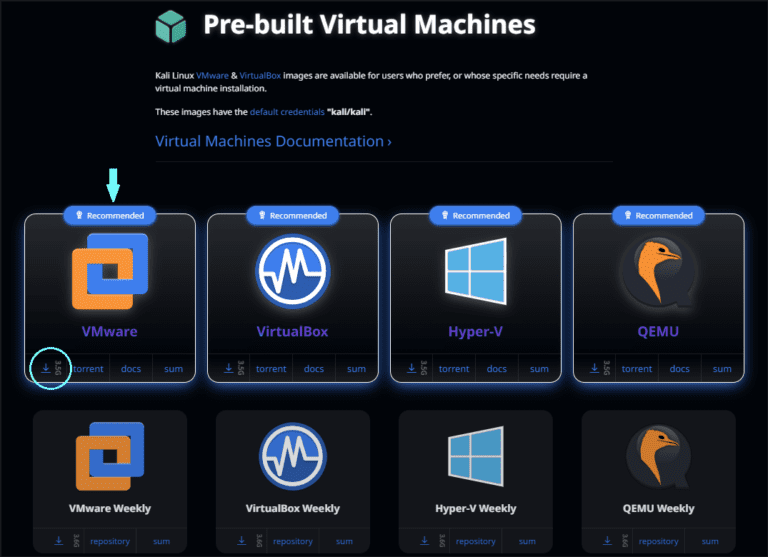
Task: Click the Recommended badge above VirtualBox
Action: click(x=292, y=216)
